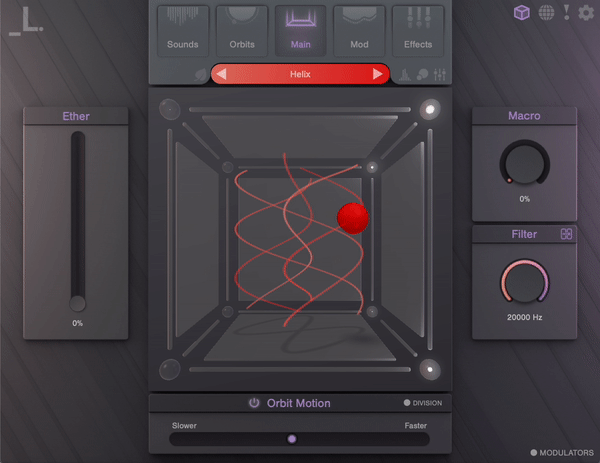This screenshot has width=600, height=463.
Task: Click the Slower label
Action: click(x=184, y=426)
